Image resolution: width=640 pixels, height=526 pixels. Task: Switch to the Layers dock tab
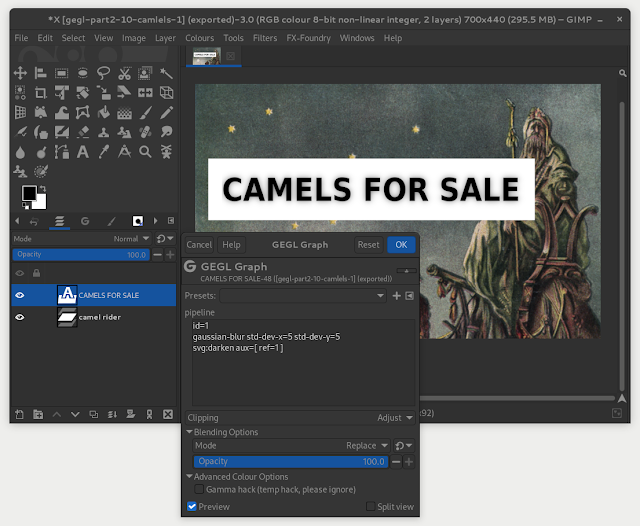click(60, 221)
